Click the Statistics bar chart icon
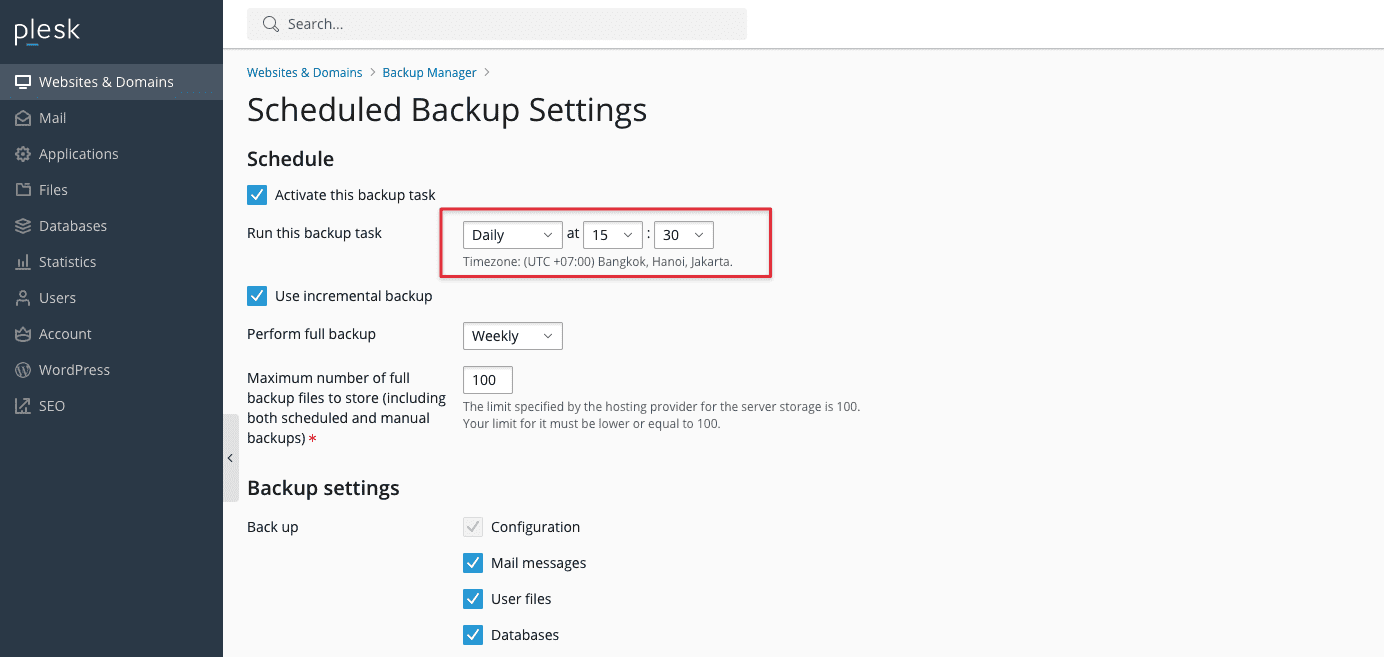Viewport: 1384px width, 657px height. point(23,262)
